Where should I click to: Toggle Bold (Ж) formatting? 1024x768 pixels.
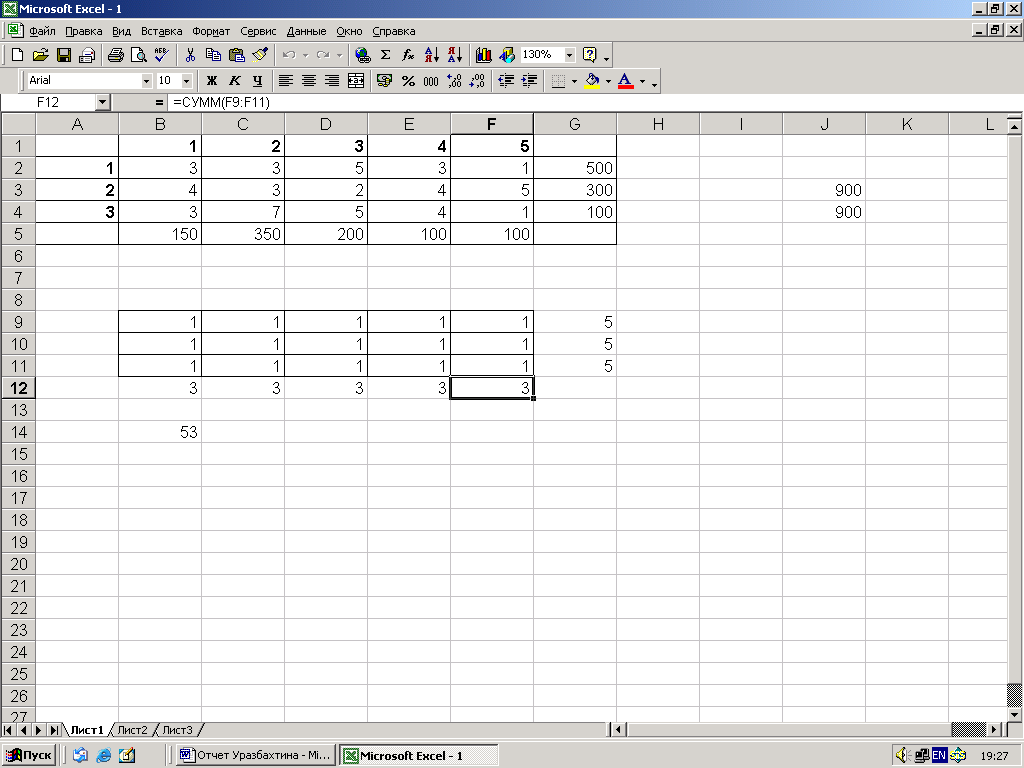[x=212, y=81]
